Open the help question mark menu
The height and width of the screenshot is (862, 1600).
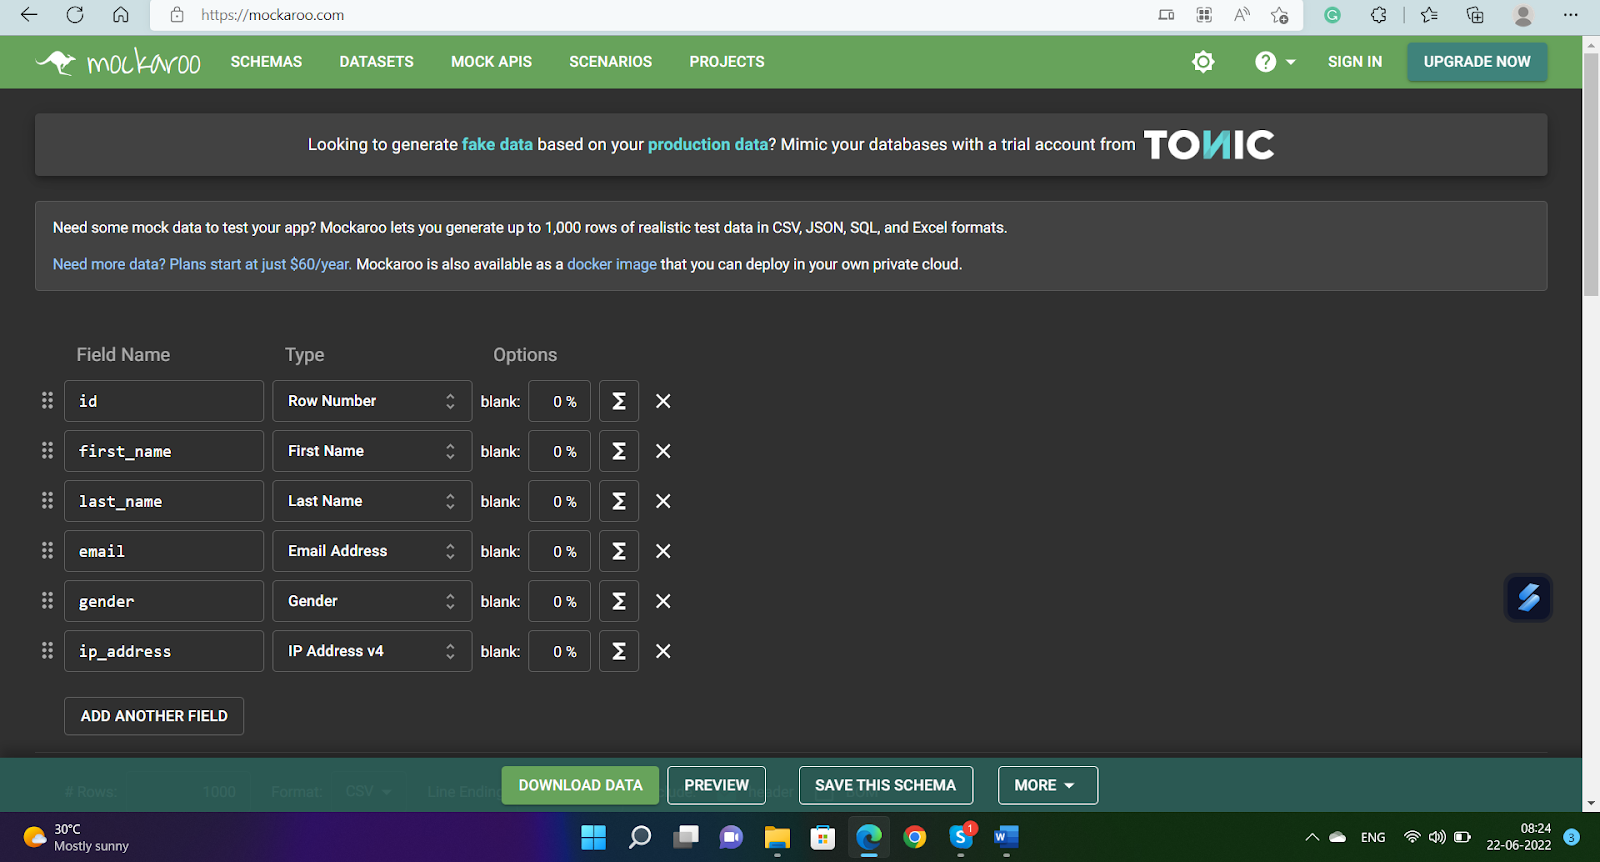coord(1274,62)
